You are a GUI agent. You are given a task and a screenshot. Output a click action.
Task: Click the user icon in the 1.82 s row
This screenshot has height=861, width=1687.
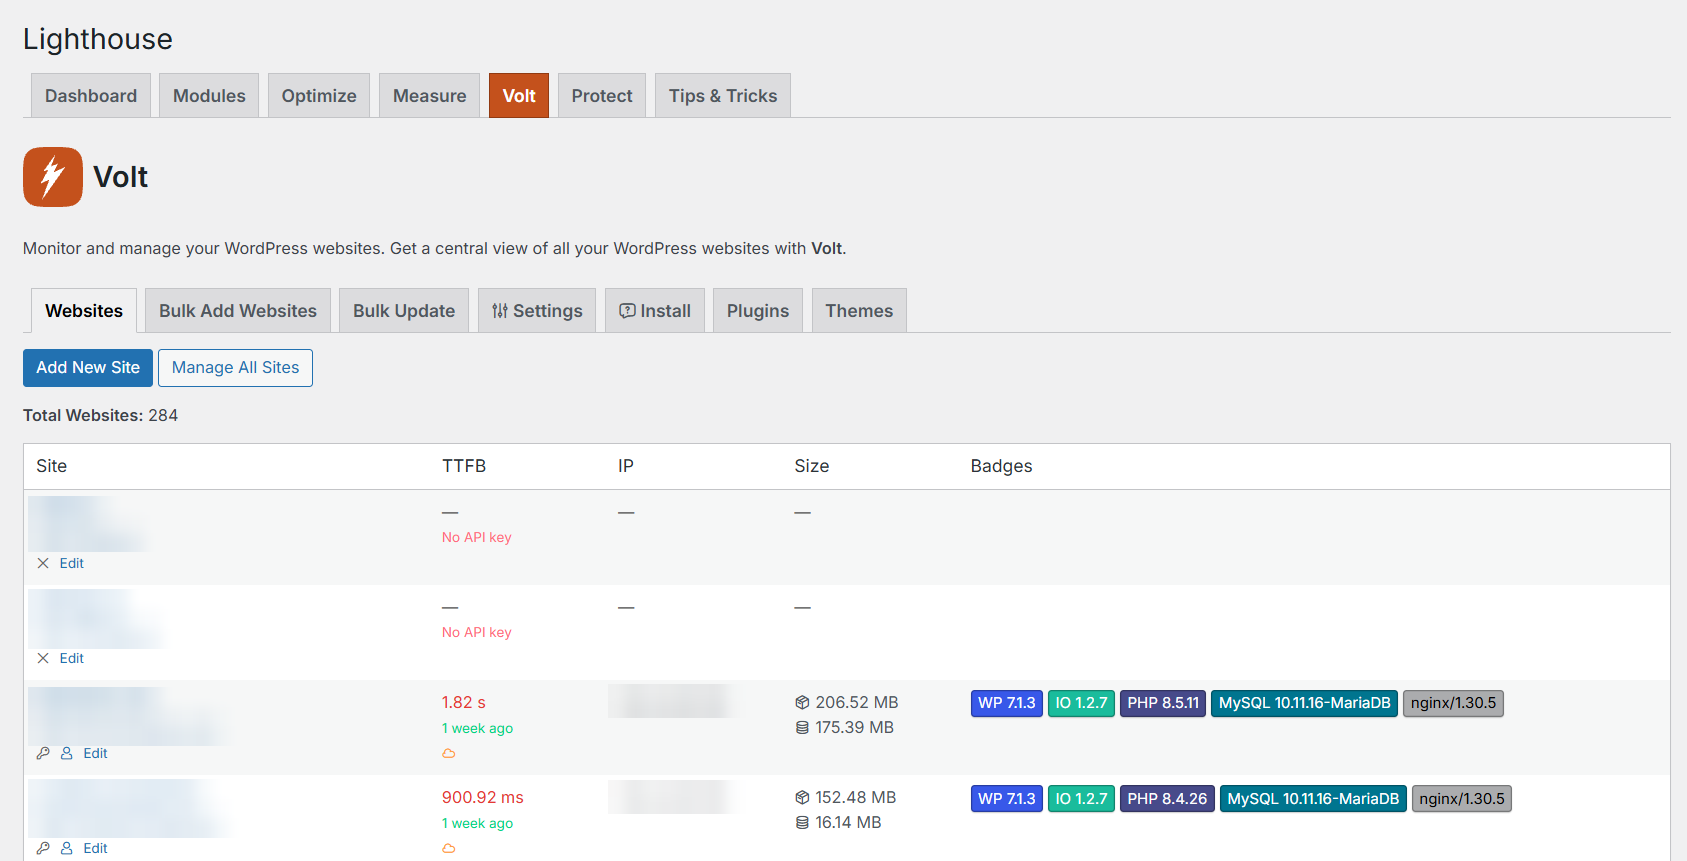click(67, 753)
